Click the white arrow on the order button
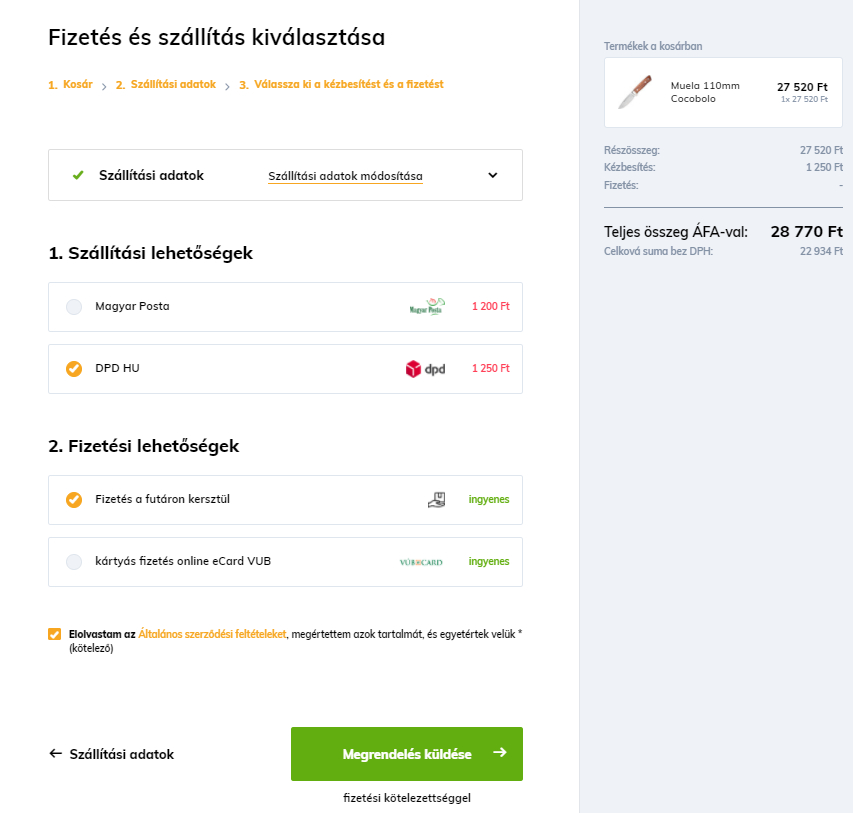 [500, 752]
